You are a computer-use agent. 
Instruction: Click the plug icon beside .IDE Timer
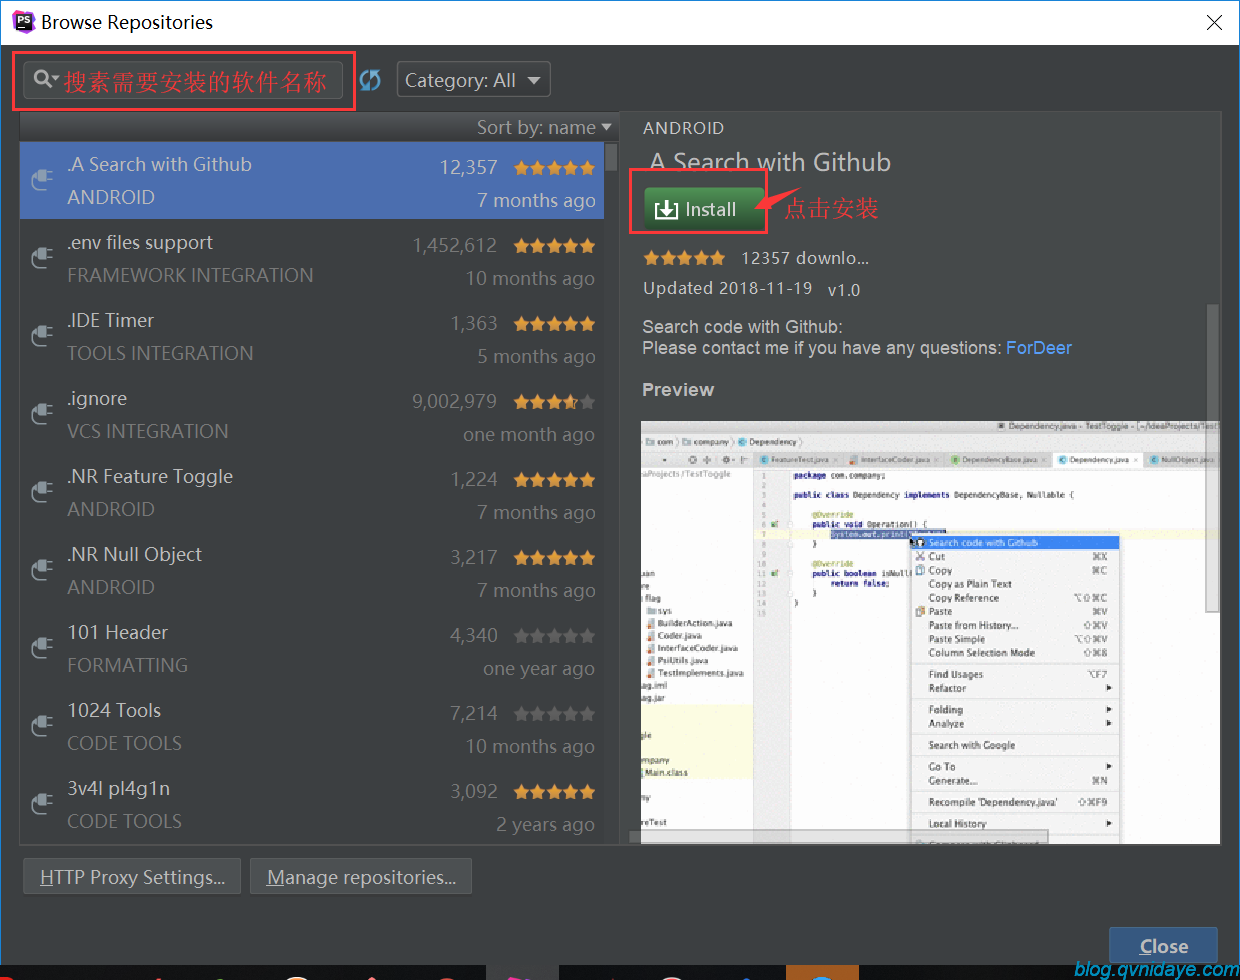pyautogui.click(x=41, y=335)
